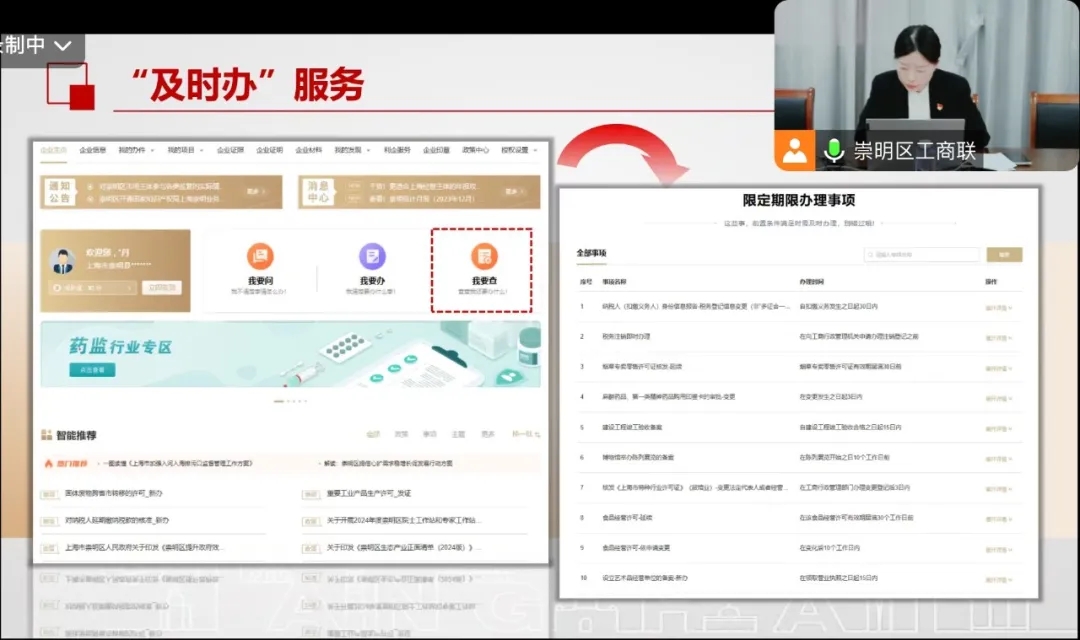This screenshot has width=1080, height=640.
Task: Click 点击查看 on 药监行业专区 banner
Action: click(x=92, y=370)
